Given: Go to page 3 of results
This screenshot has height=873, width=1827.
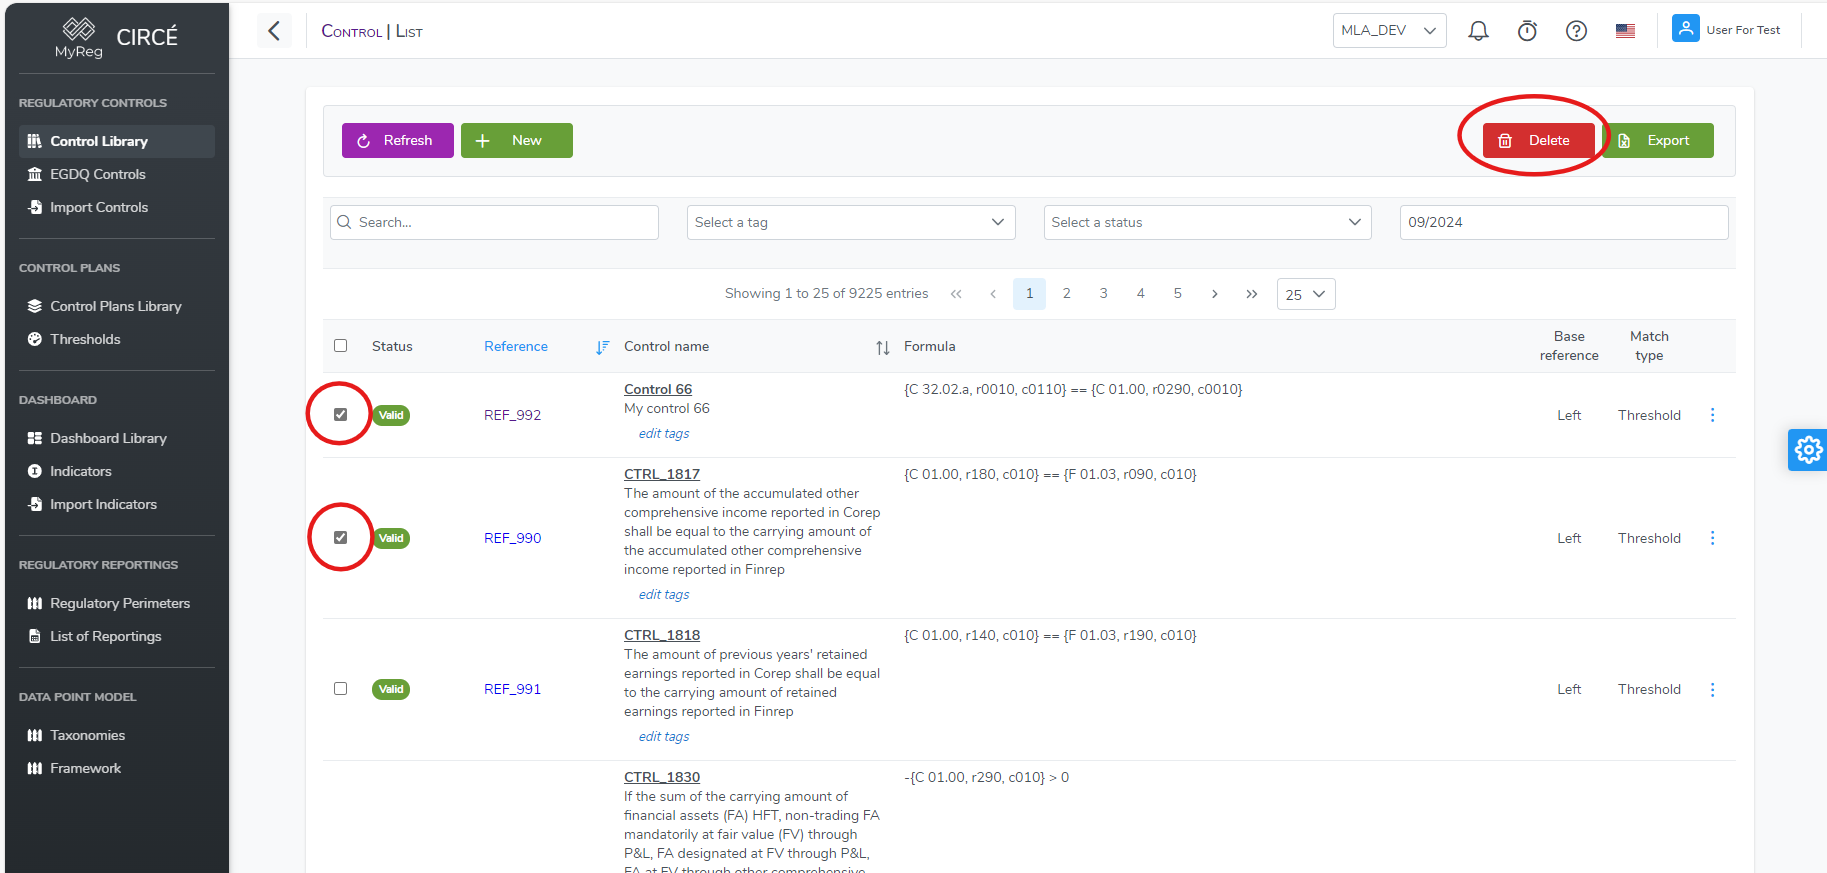Looking at the screenshot, I should [x=1103, y=294].
